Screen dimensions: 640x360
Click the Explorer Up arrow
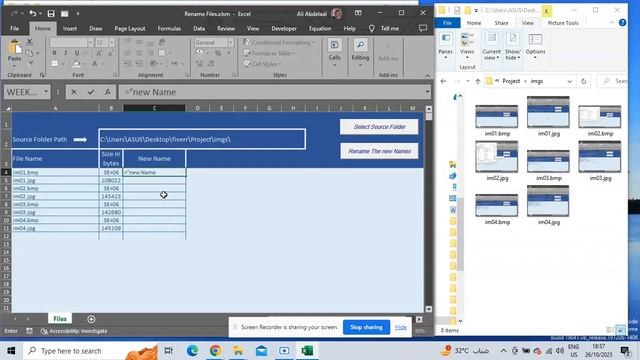pyautogui.click(x=478, y=81)
